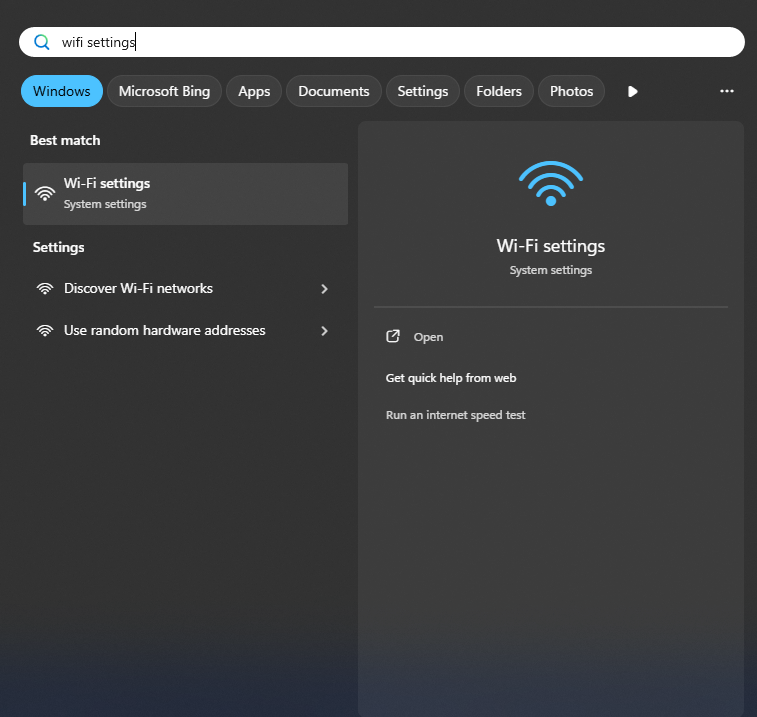The height and width of the screenshot is (717, 757).
Task: Click the search magnifier icon
Action: click(x=42, y=42)
